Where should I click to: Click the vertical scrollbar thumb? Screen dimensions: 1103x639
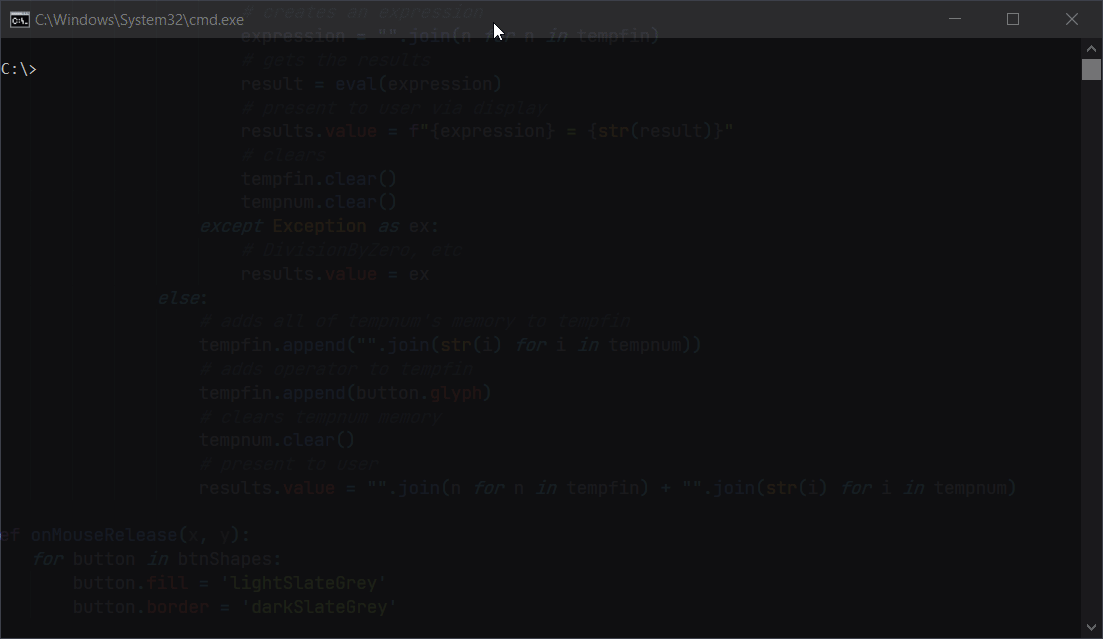point(1091,70)
